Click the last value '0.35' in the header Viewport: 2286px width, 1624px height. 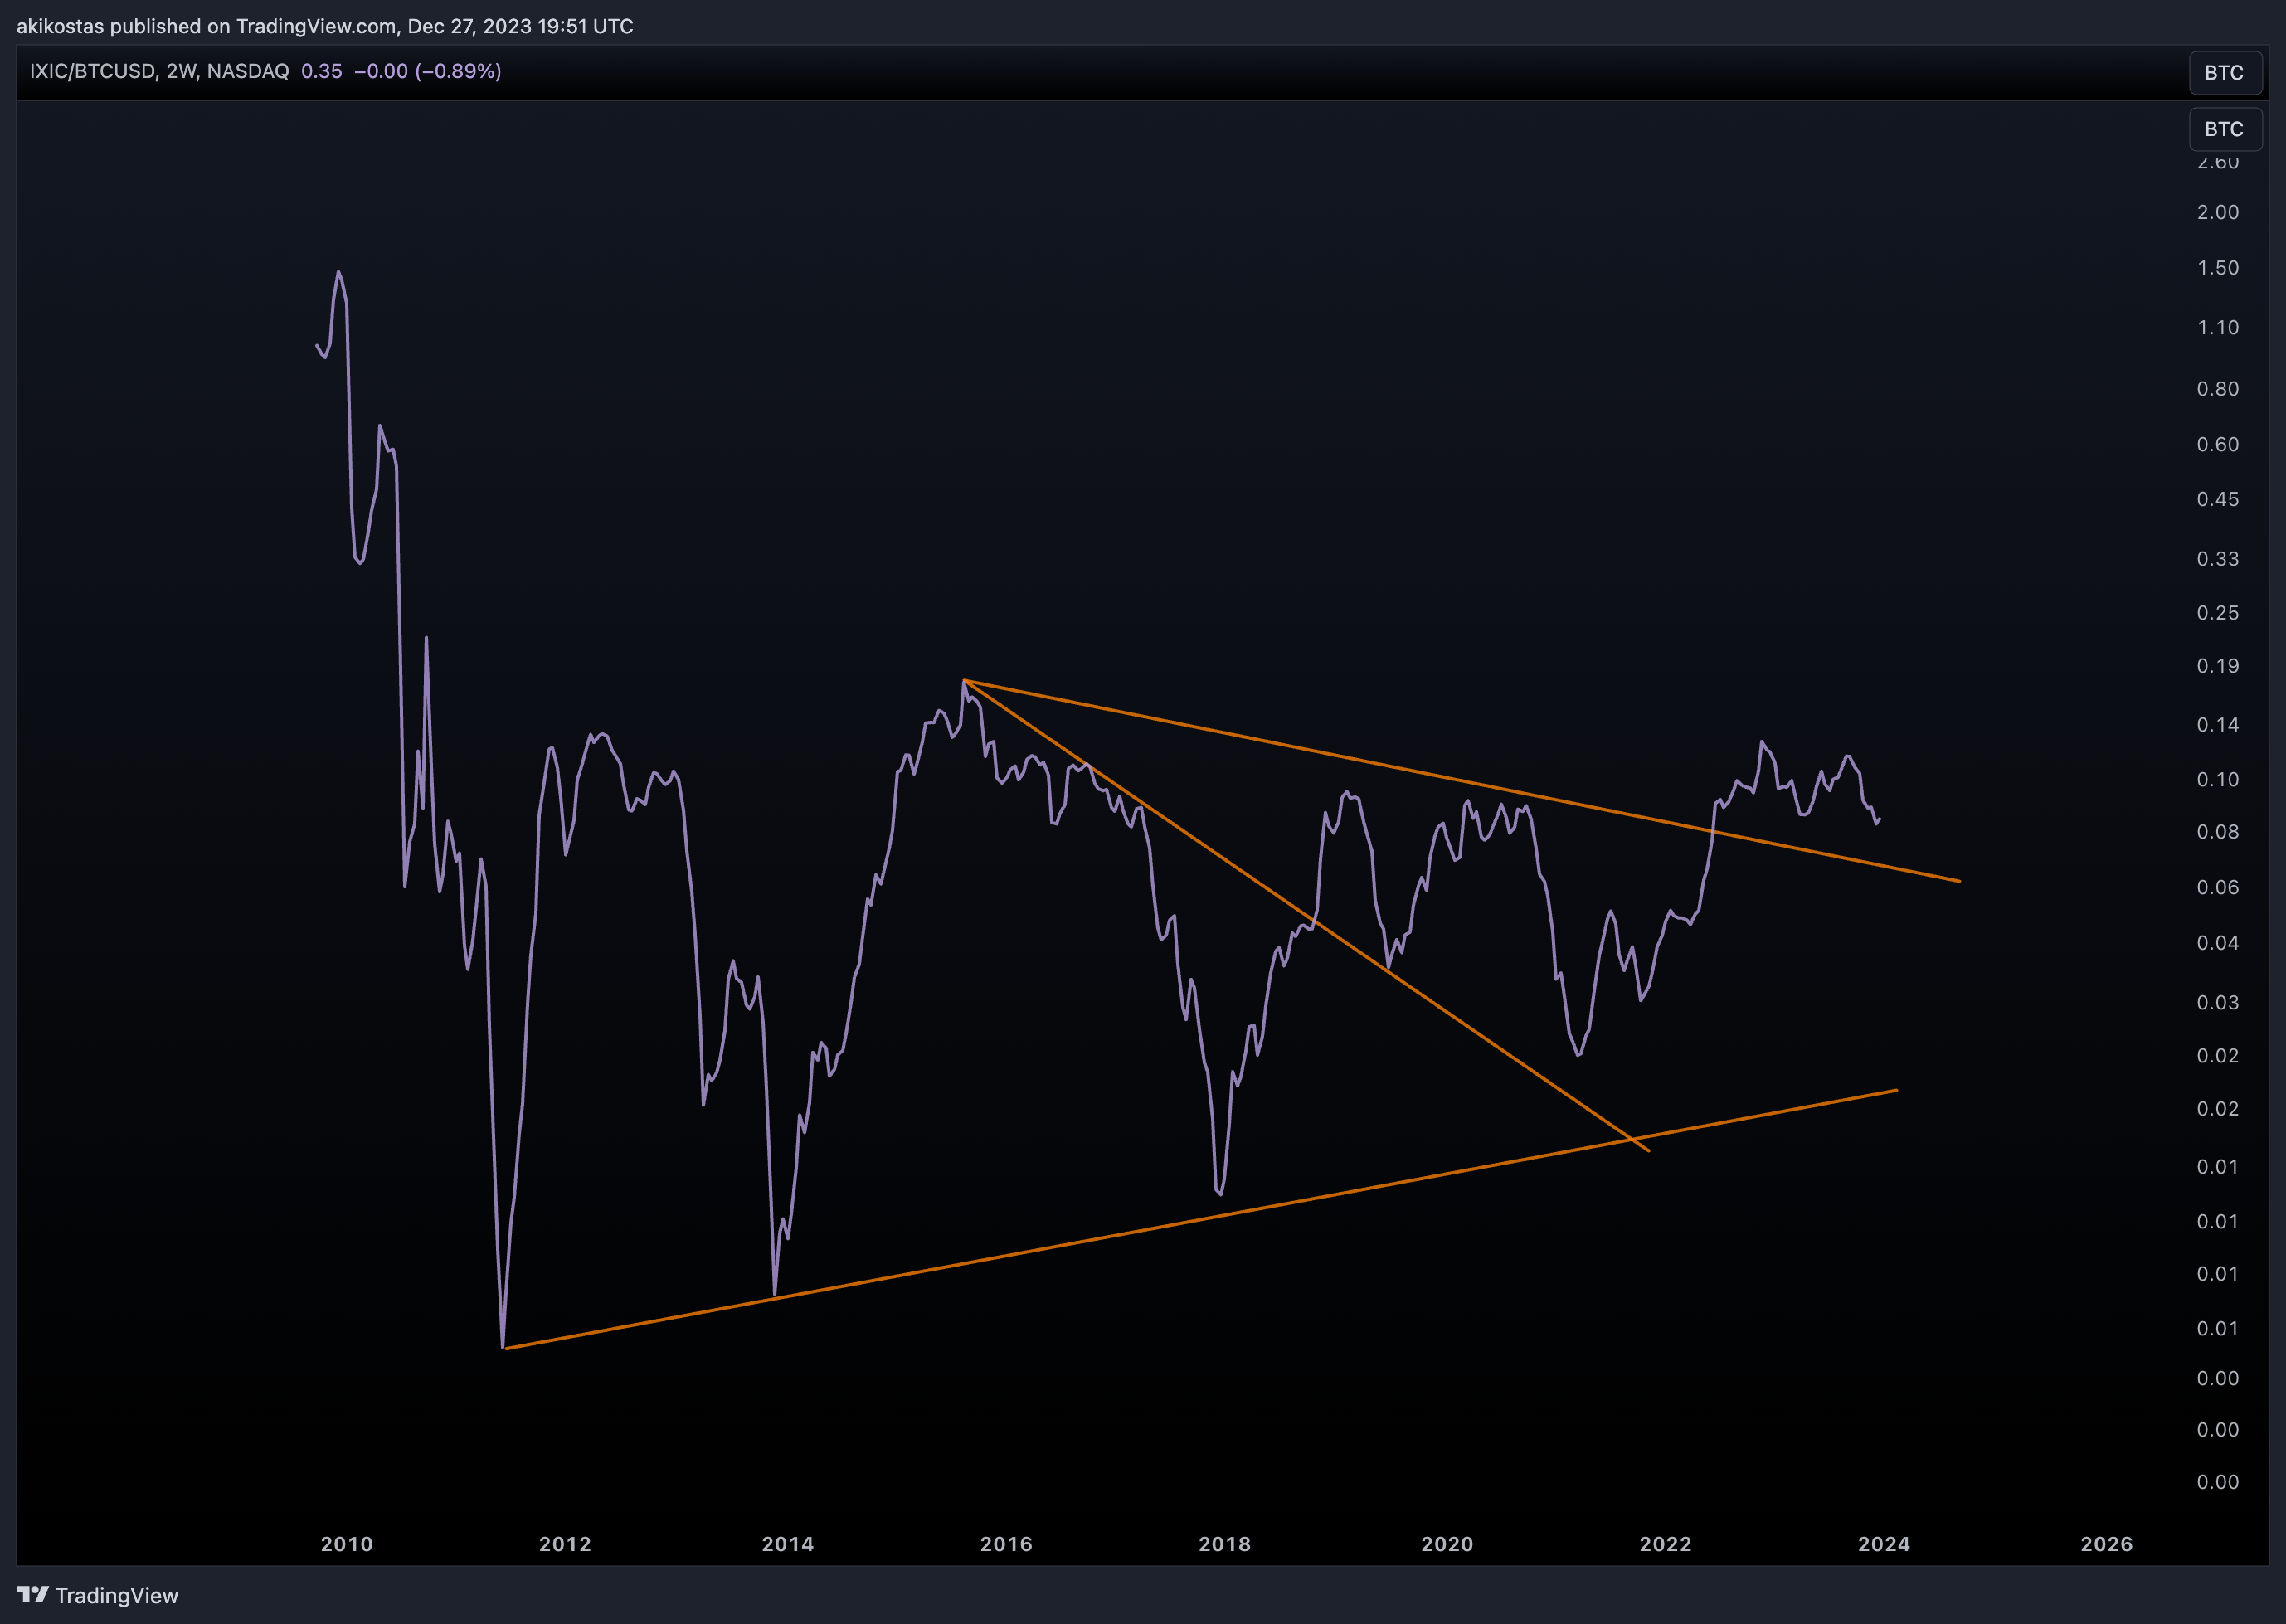(321, 71)
